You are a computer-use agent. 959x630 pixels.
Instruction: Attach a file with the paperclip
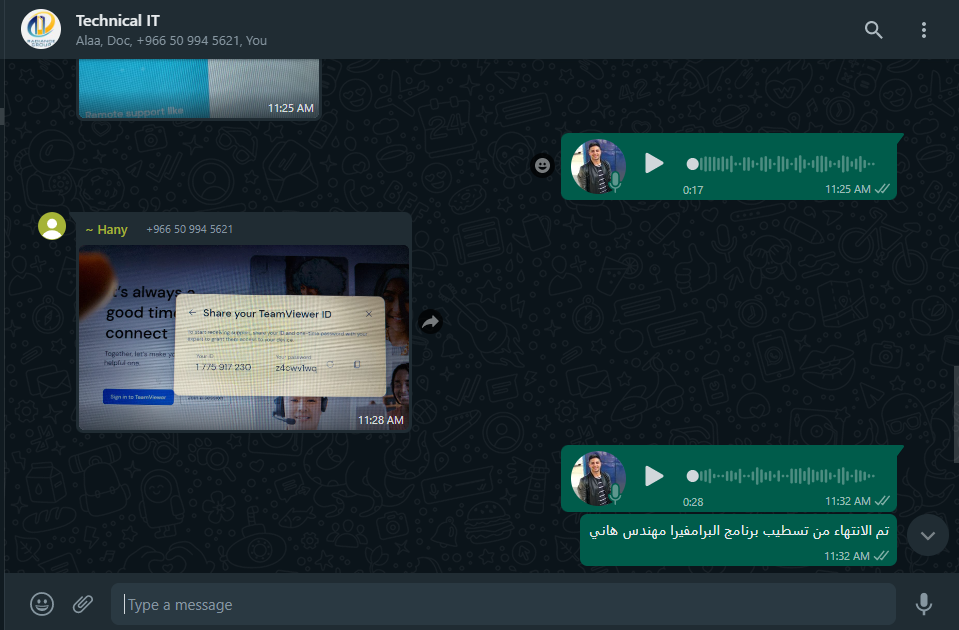tap(83, 604)
